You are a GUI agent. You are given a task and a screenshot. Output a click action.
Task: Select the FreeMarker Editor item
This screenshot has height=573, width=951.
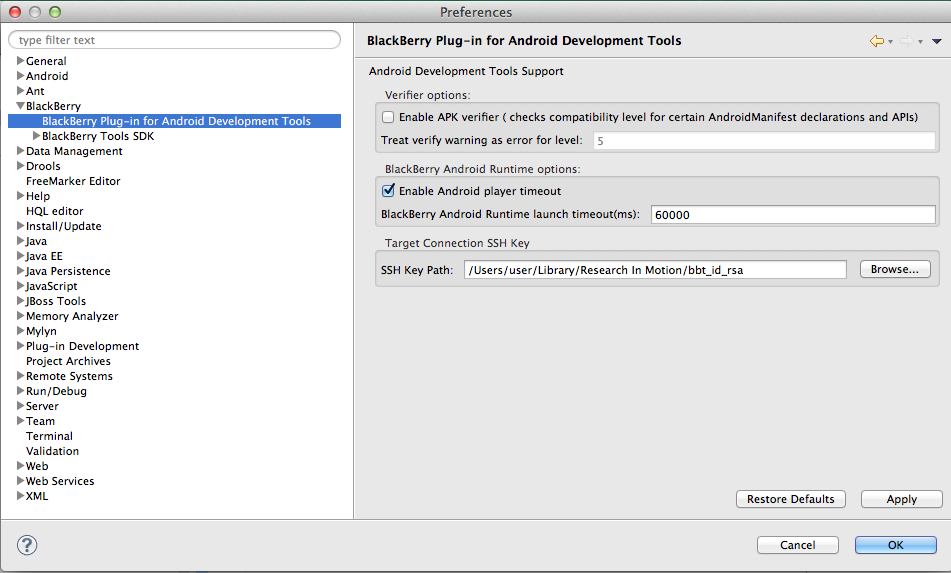[73, 181]
